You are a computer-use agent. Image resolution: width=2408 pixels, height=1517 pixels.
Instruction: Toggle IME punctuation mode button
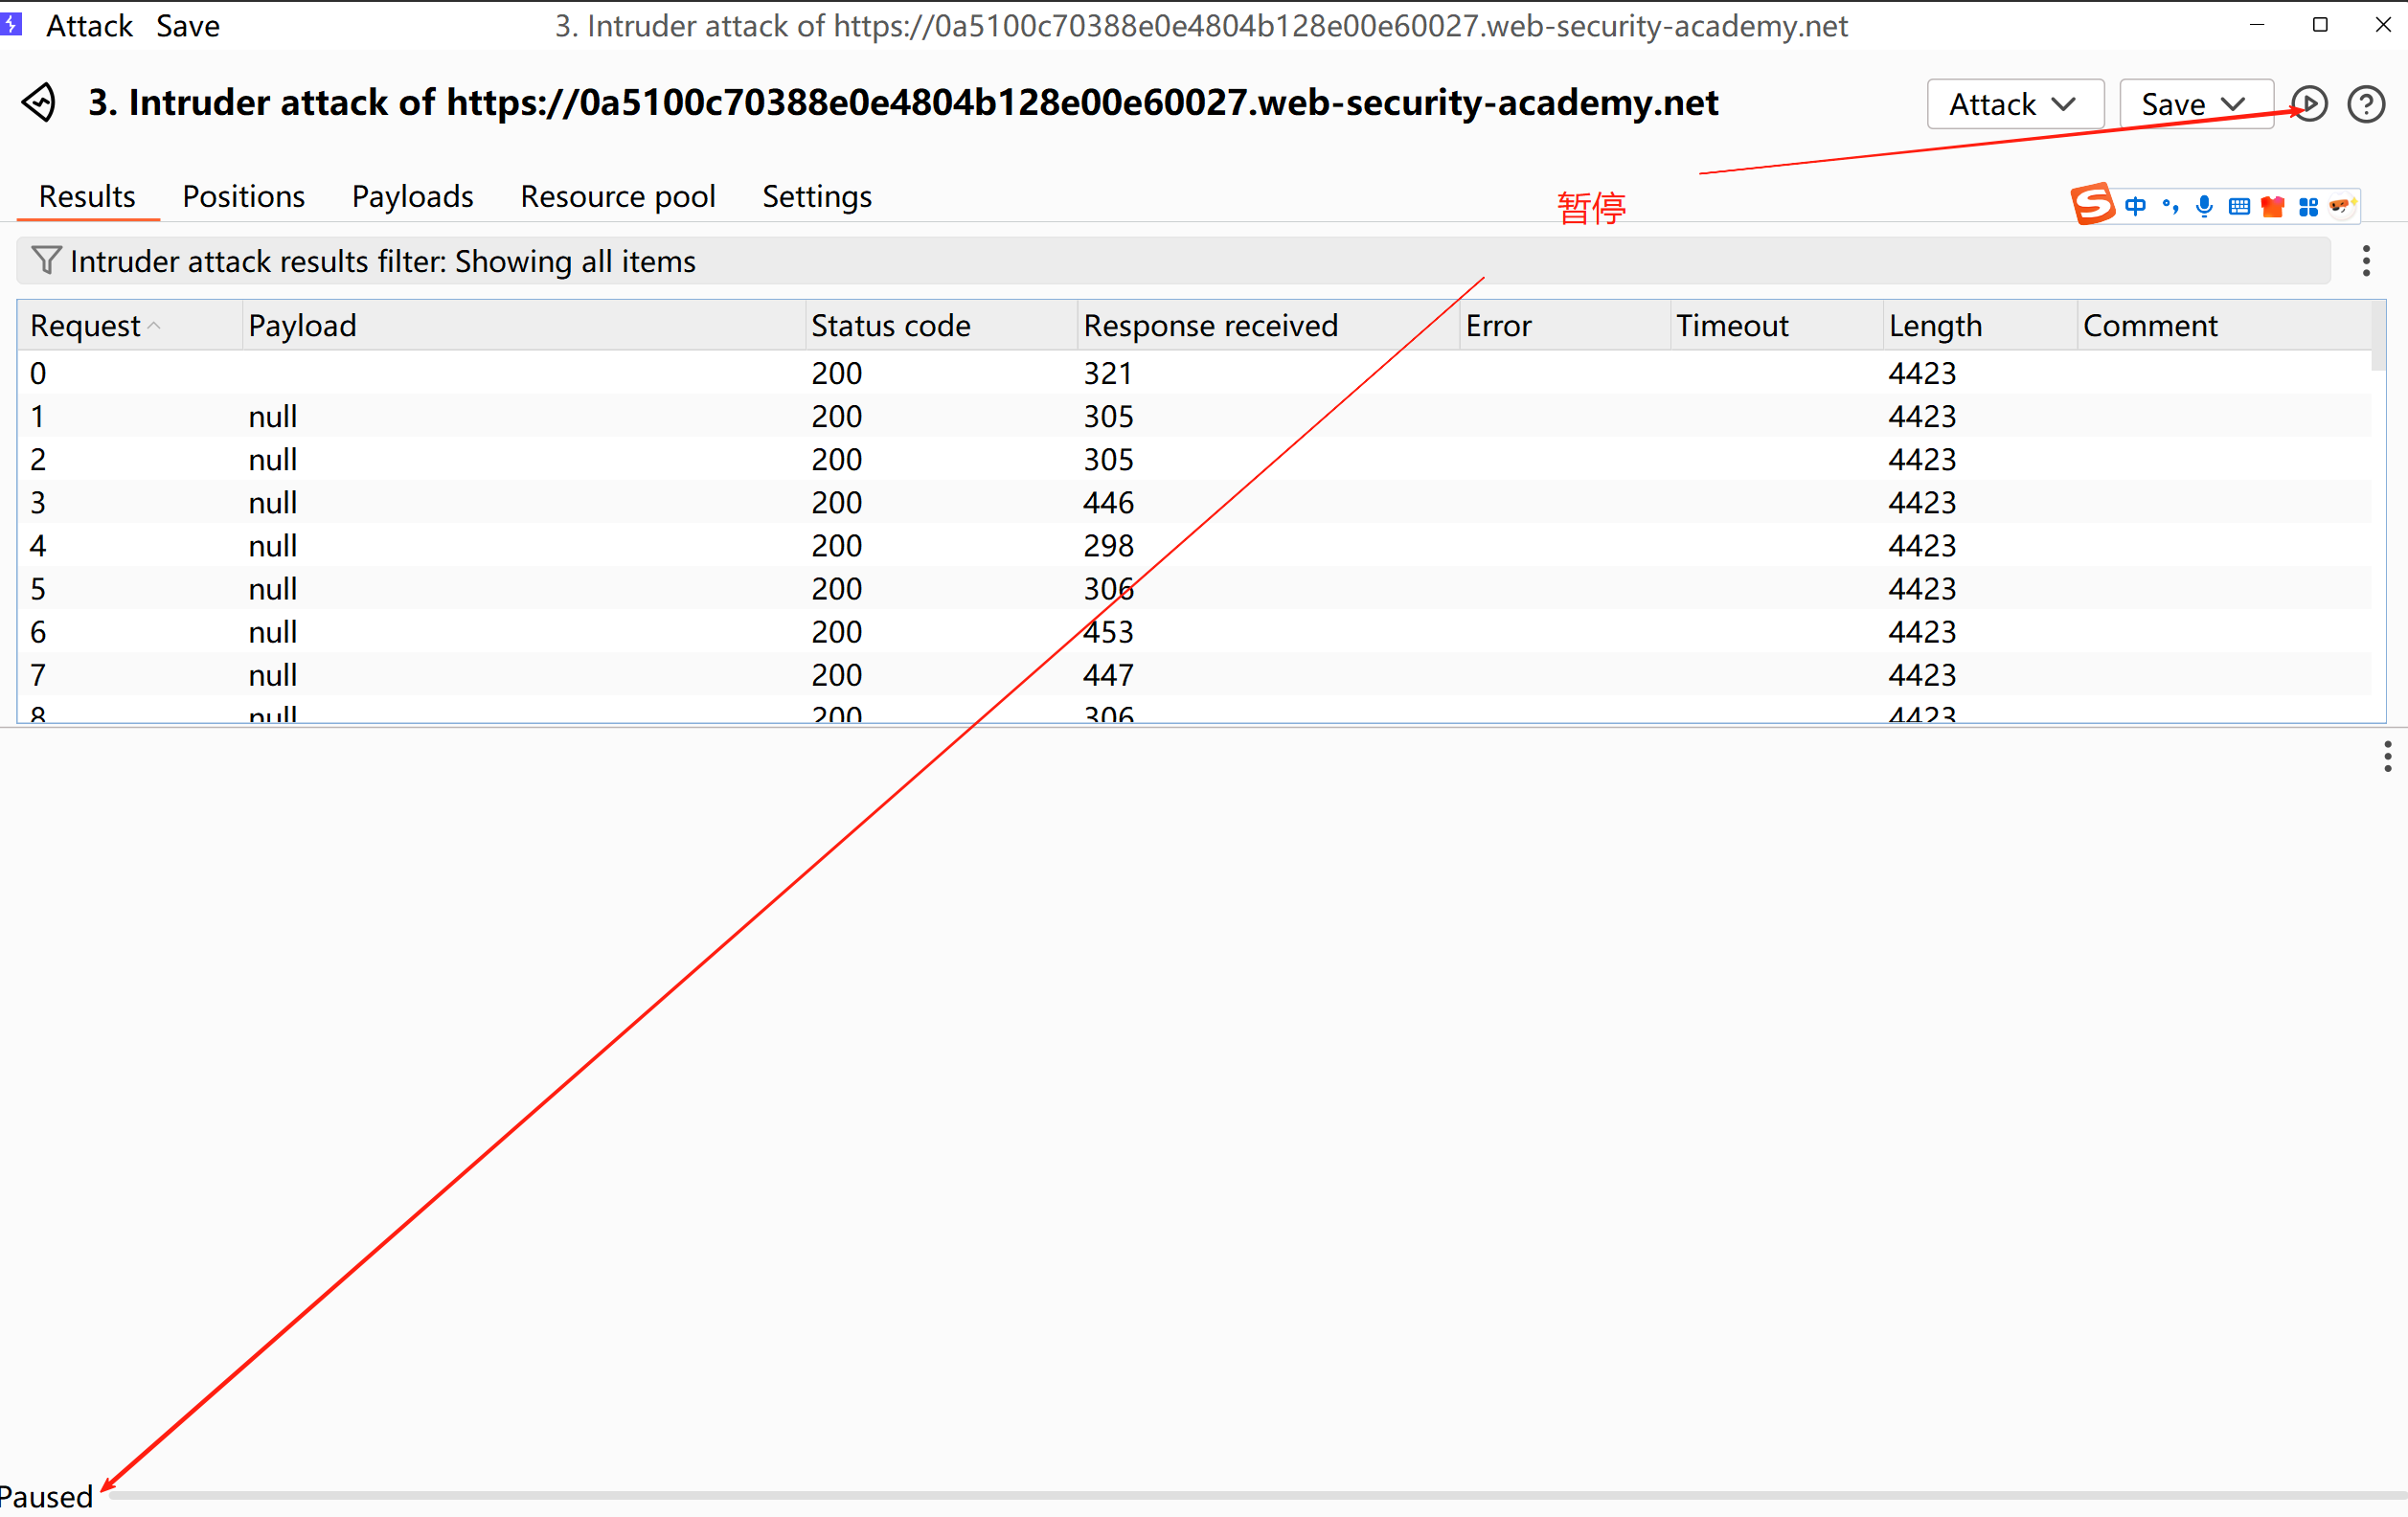click(2170, 206)
